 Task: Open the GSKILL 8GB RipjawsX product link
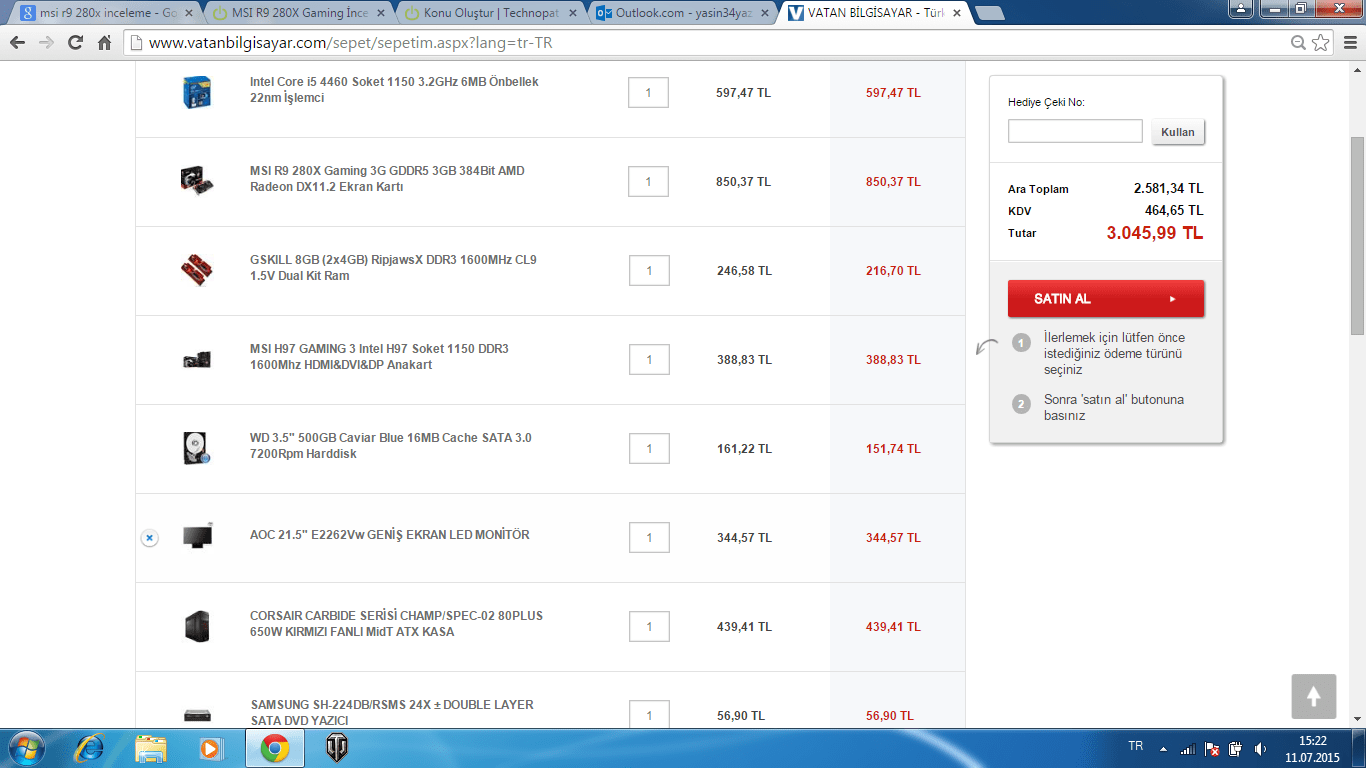[393, 268]
